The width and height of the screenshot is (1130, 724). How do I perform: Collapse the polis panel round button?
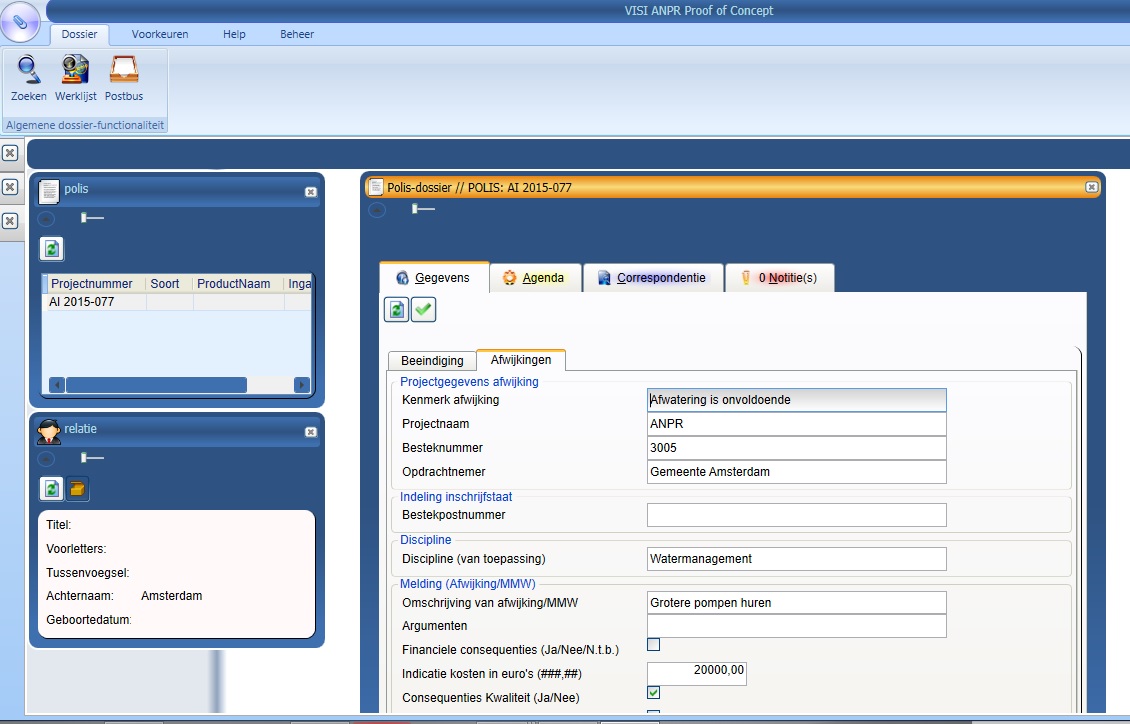[x=46, y=218]
